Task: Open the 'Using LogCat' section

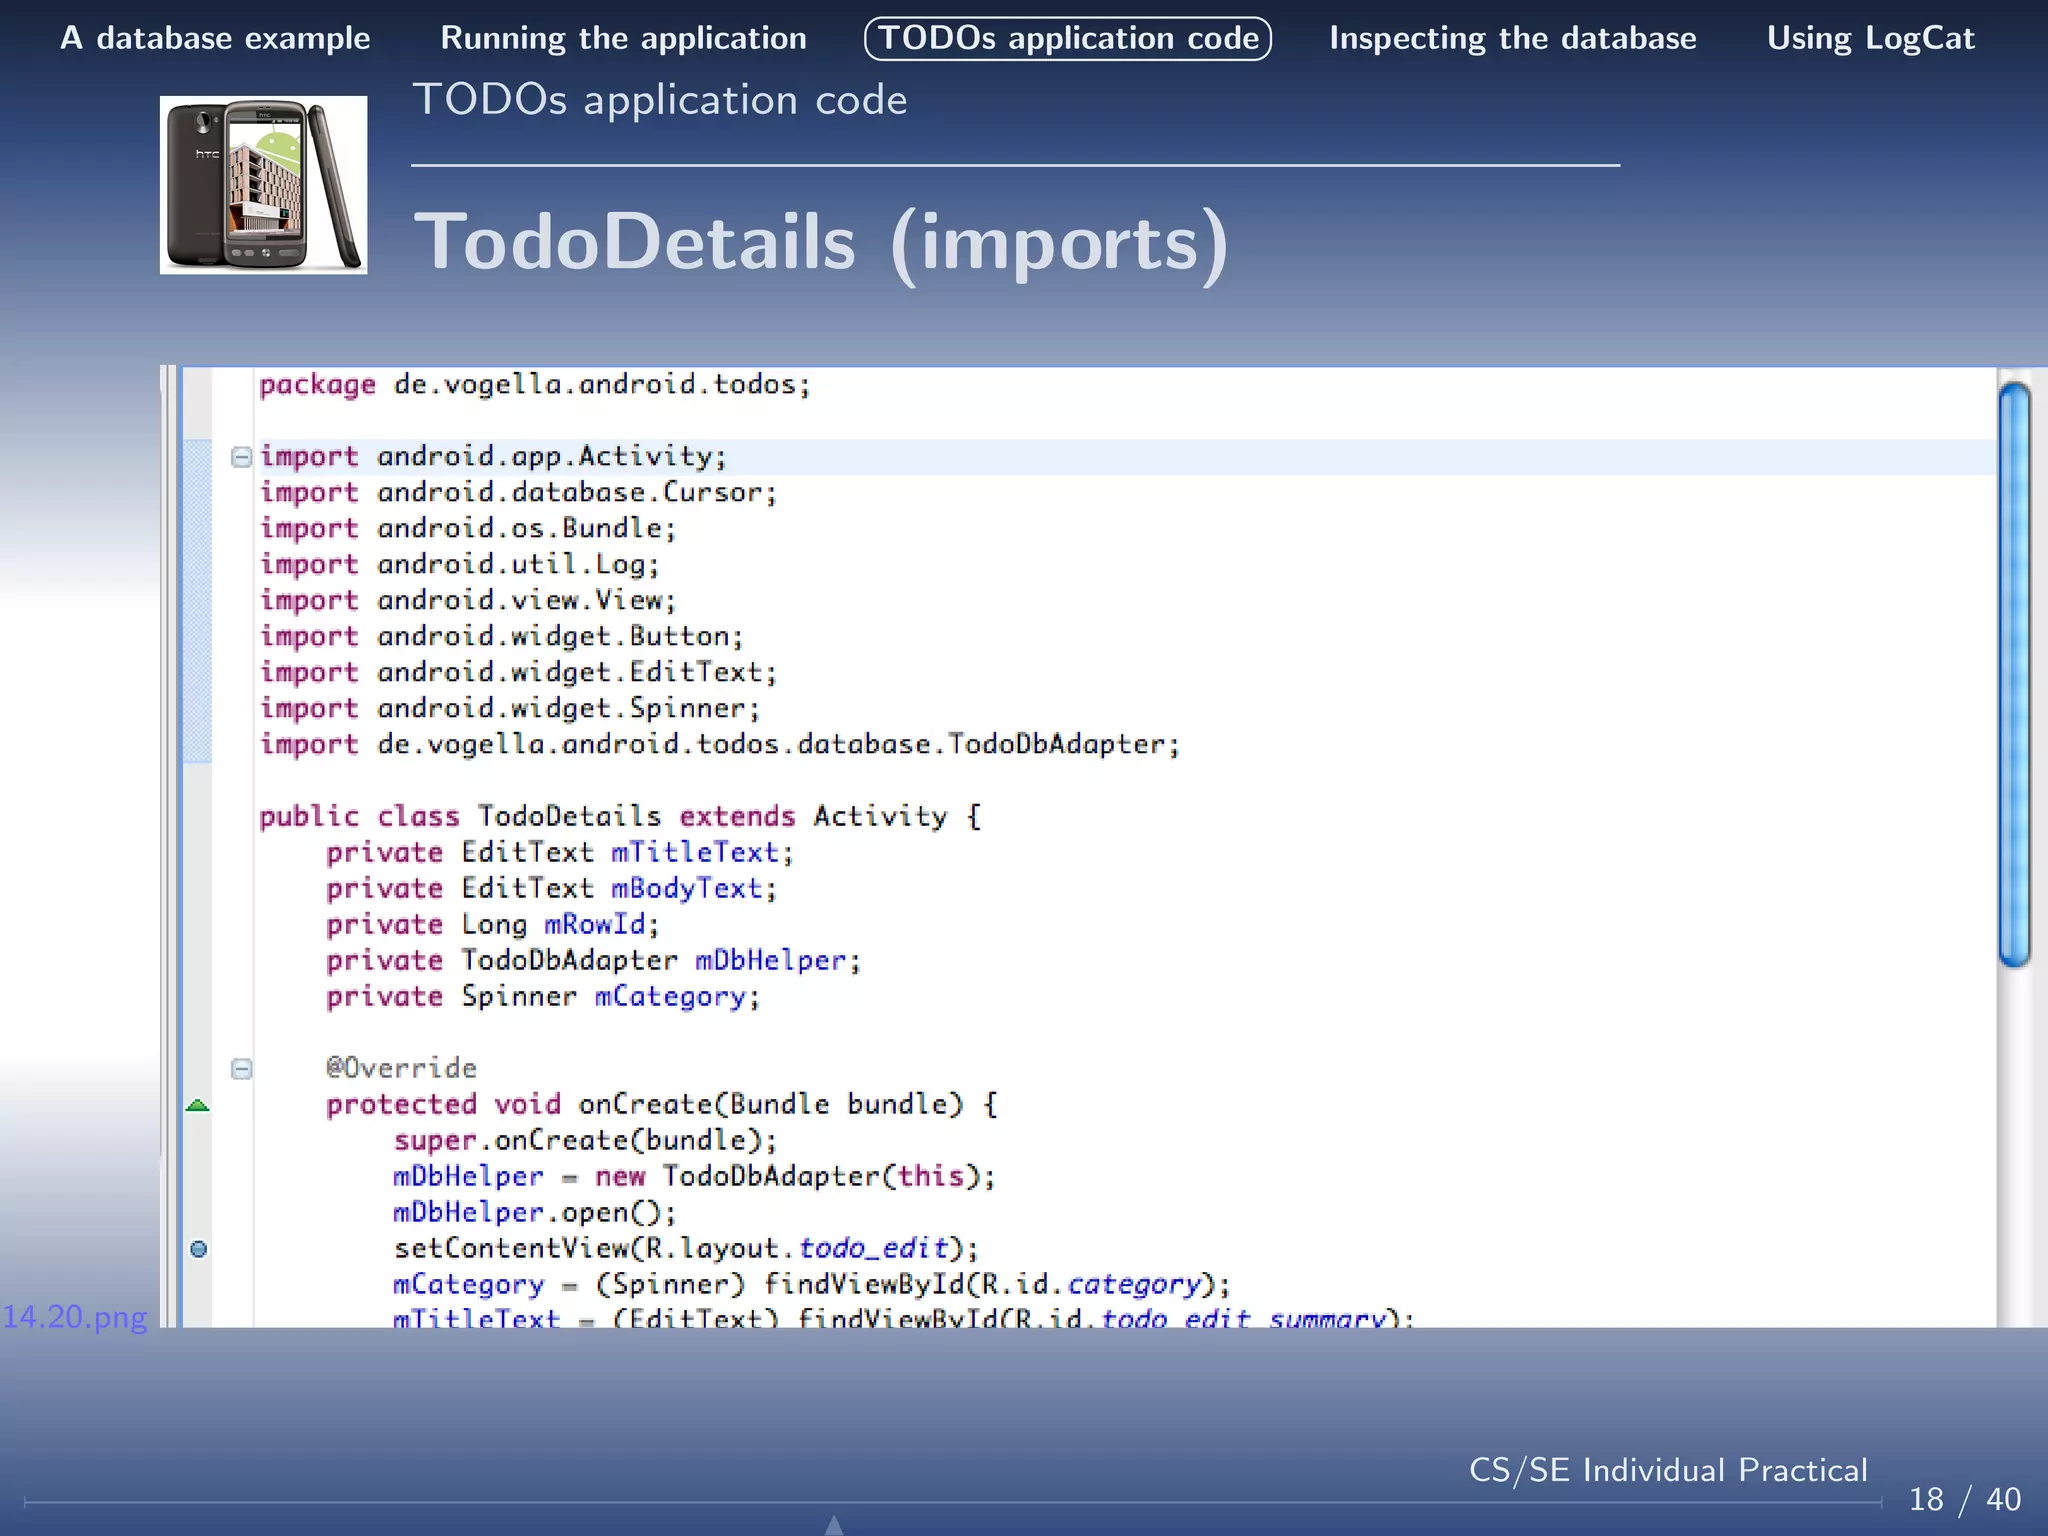Action: coord(1870,38)
